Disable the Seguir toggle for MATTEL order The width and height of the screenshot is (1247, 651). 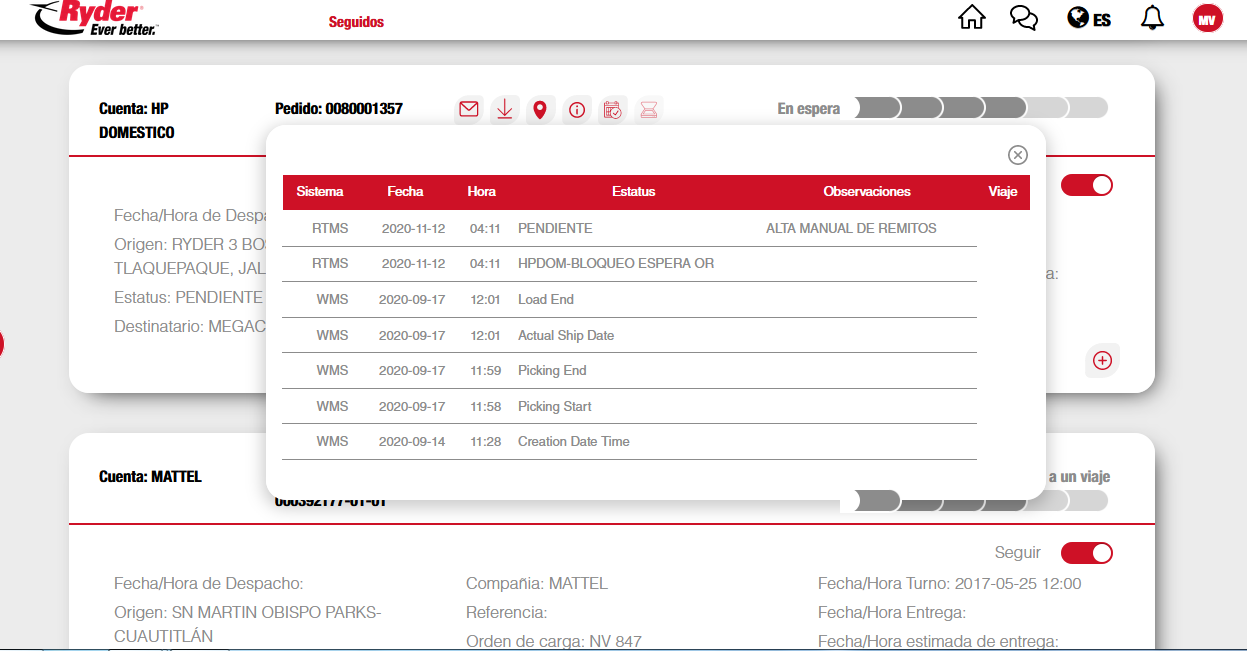1087,553
